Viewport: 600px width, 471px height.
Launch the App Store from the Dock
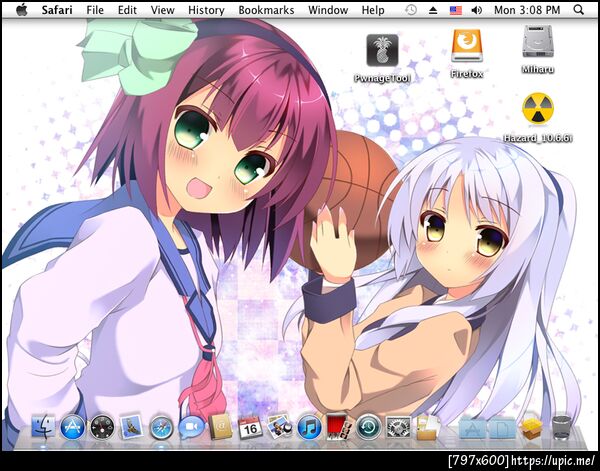tap(73, 427)
